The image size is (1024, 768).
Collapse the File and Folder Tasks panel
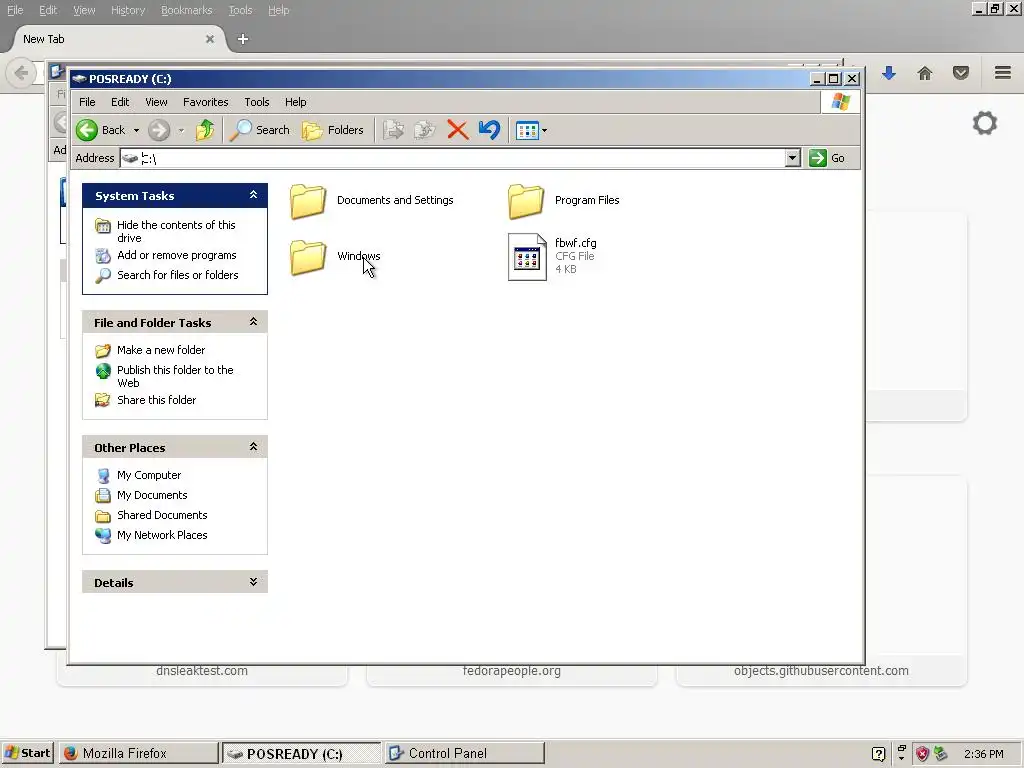point(253,322)
